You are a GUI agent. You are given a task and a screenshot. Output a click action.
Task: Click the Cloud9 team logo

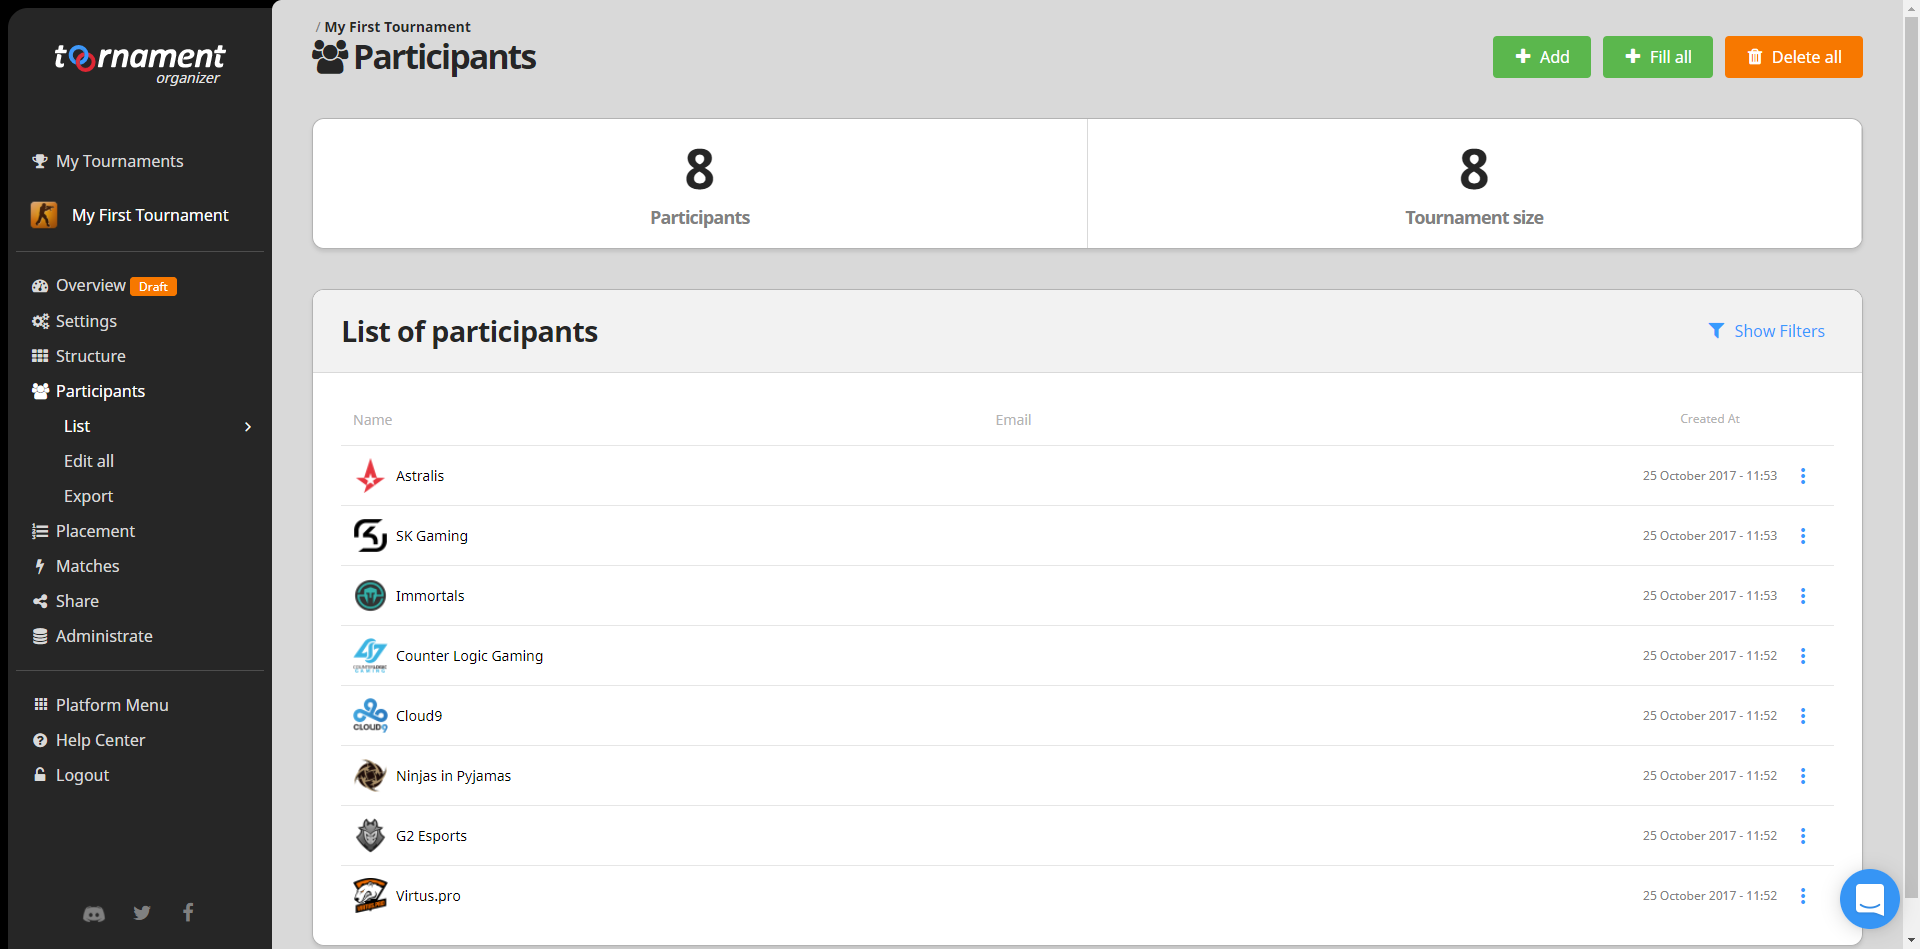(x=370, y=716)
